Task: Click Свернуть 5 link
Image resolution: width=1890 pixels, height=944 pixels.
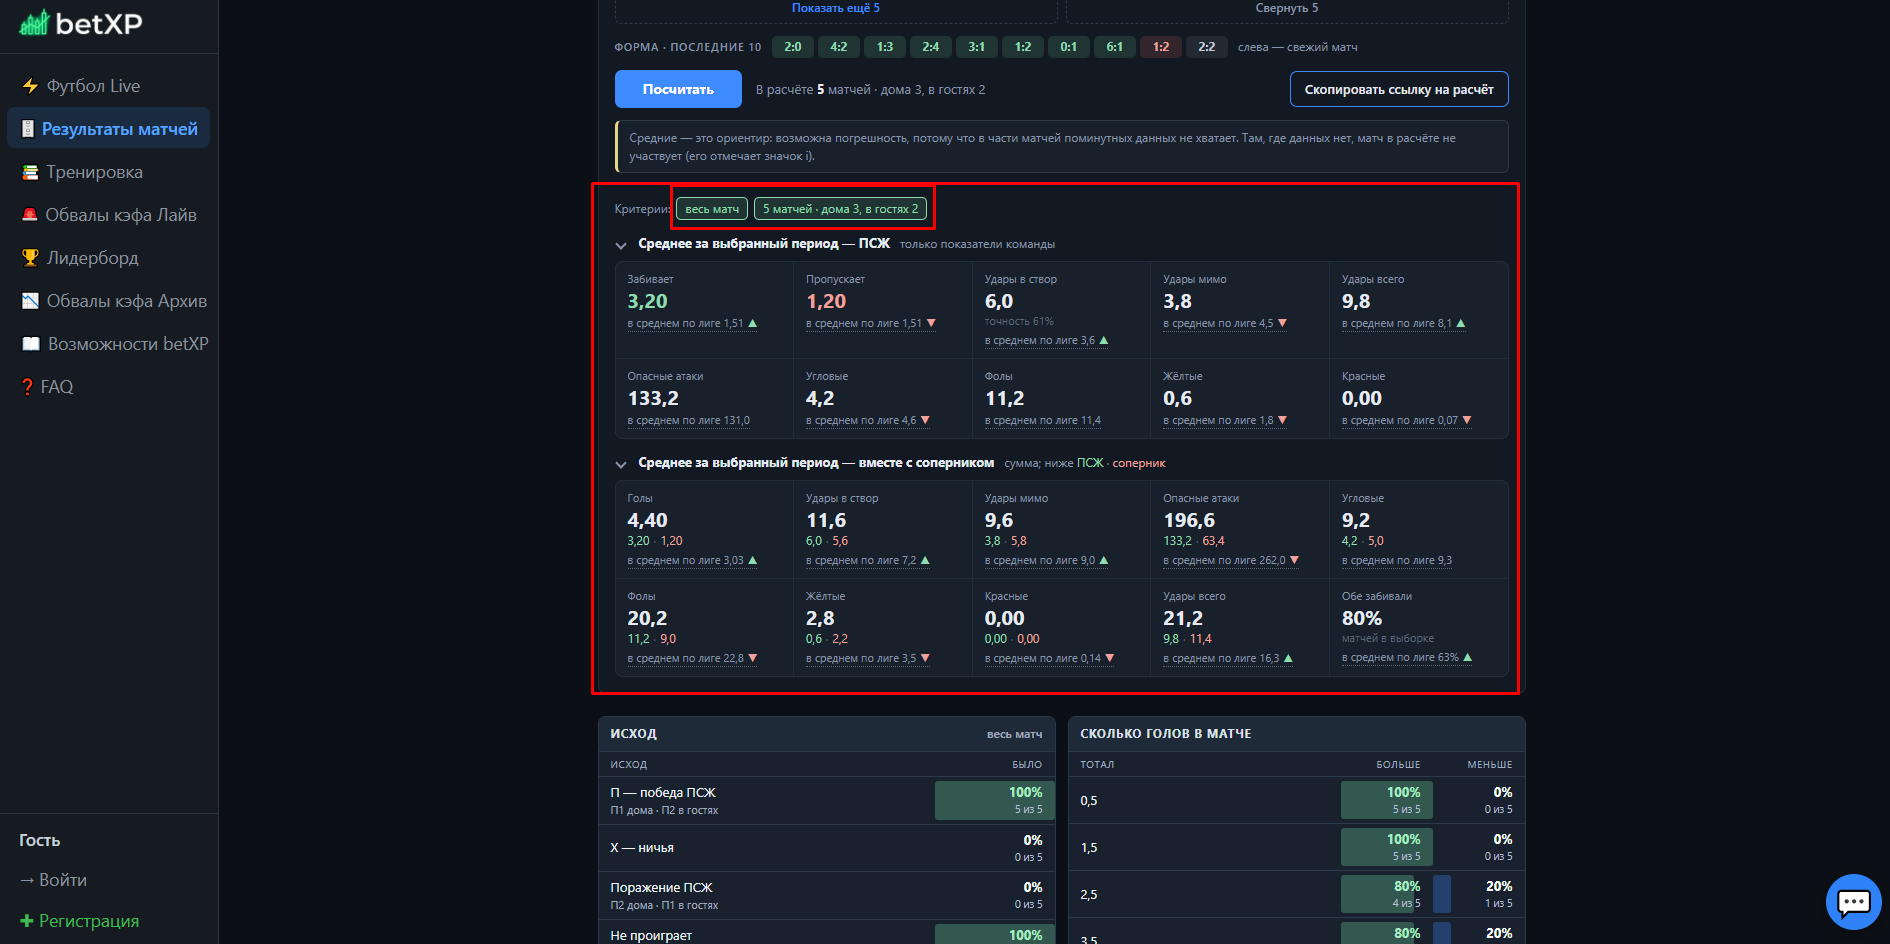Action: pos(1287,8)
